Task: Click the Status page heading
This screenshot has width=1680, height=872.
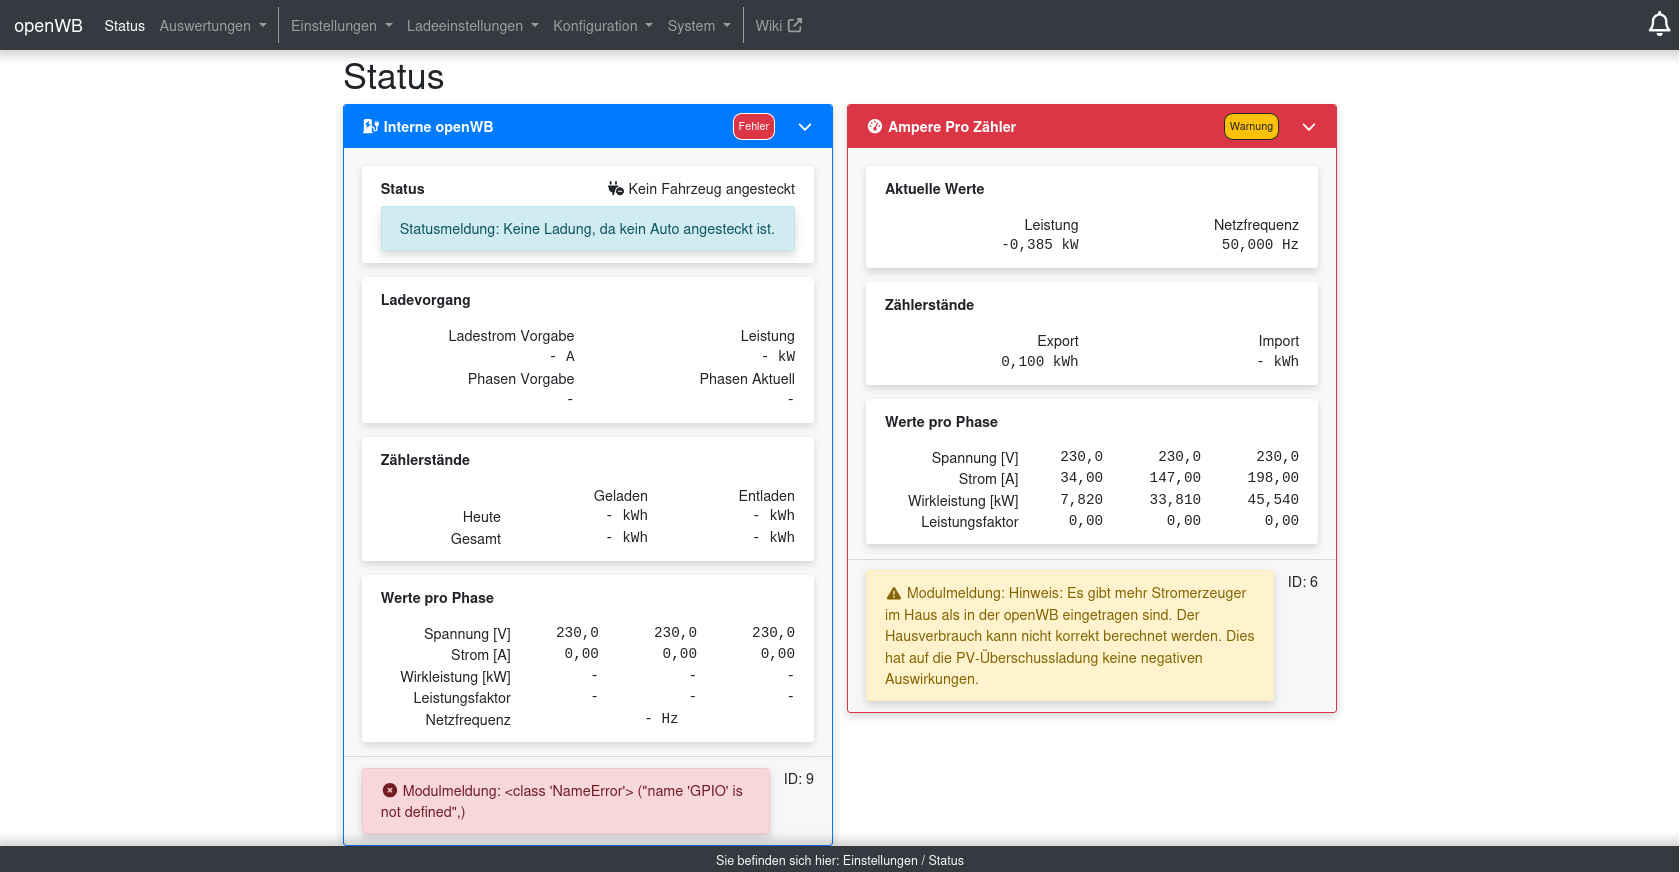Action: click(x=394, y=77)
